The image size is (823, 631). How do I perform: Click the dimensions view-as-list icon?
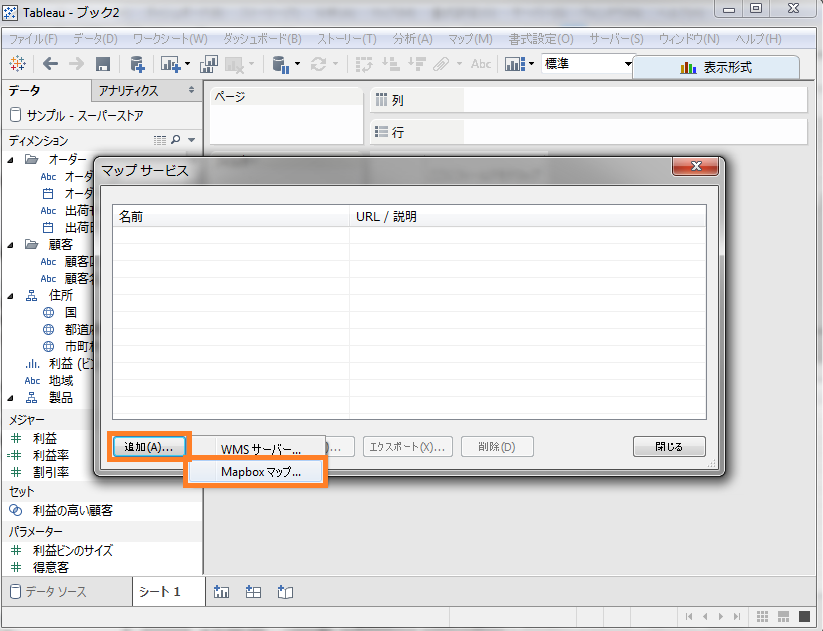[160, 140]
